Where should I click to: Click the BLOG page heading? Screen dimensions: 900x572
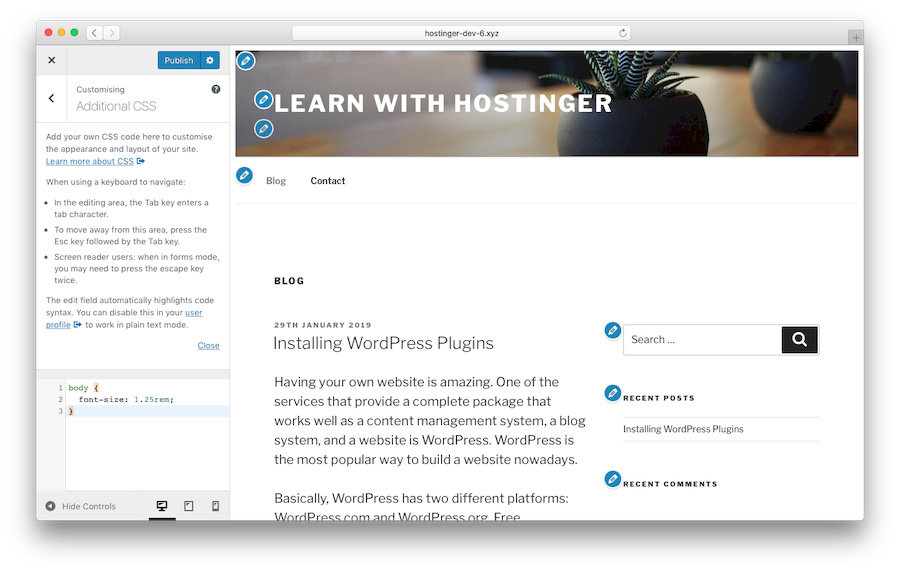[289, 281]
